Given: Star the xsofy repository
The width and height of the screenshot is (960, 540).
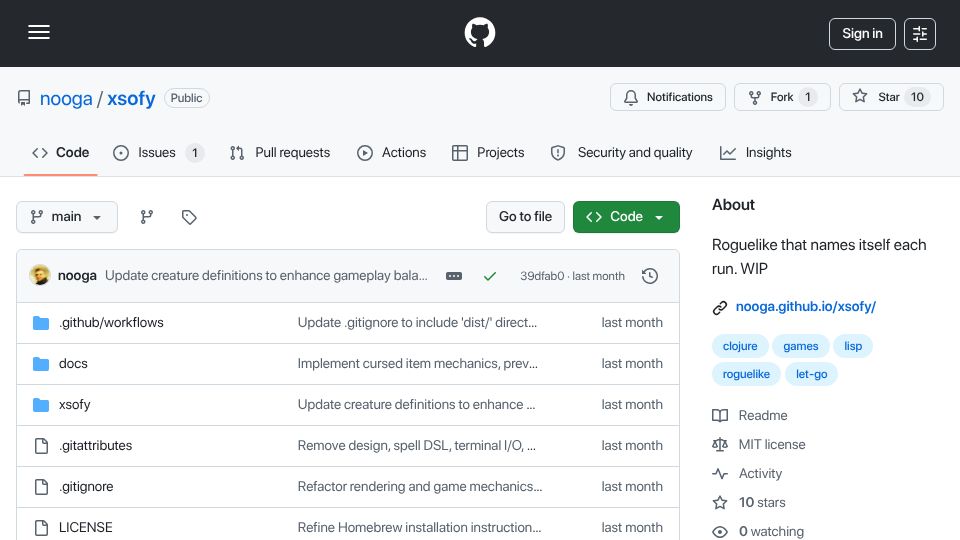Looking at the screenshot, I should pyautogui.click(x=891, y=97).
